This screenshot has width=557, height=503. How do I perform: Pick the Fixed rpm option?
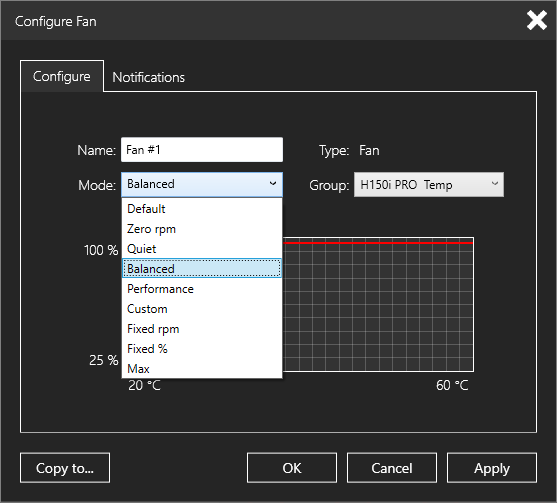202,329
